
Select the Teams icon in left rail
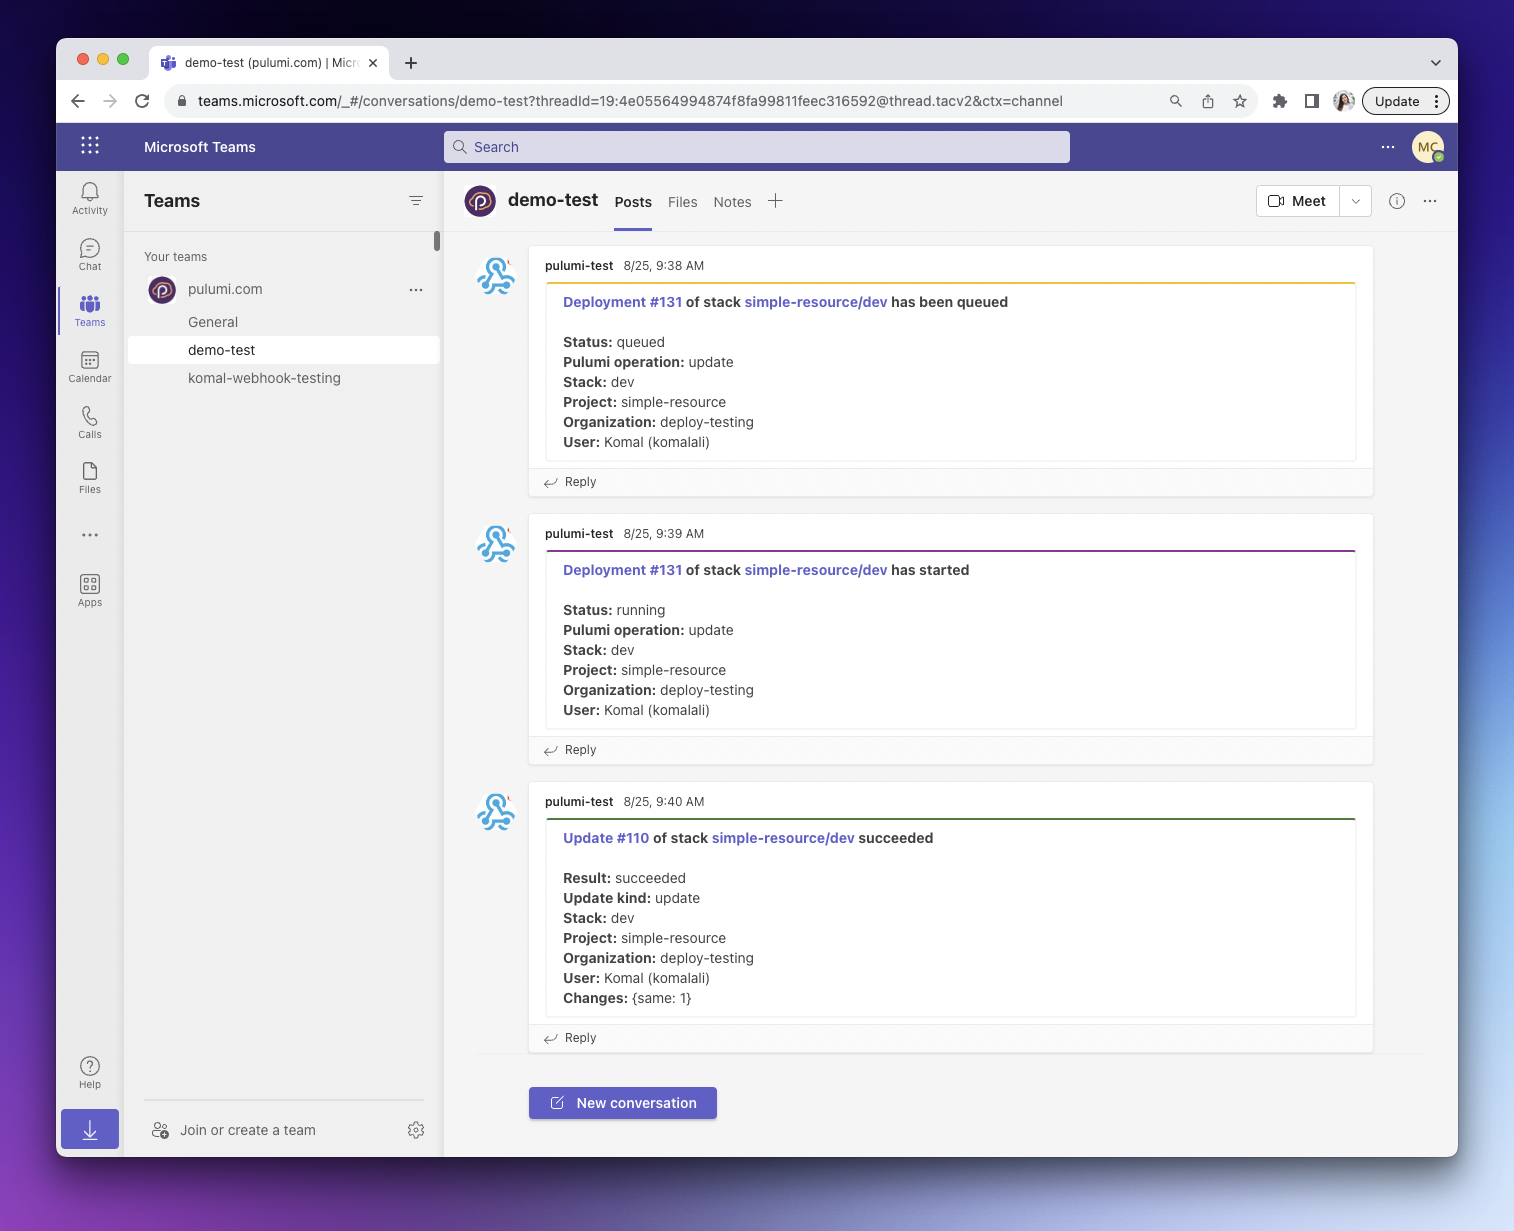90,310
